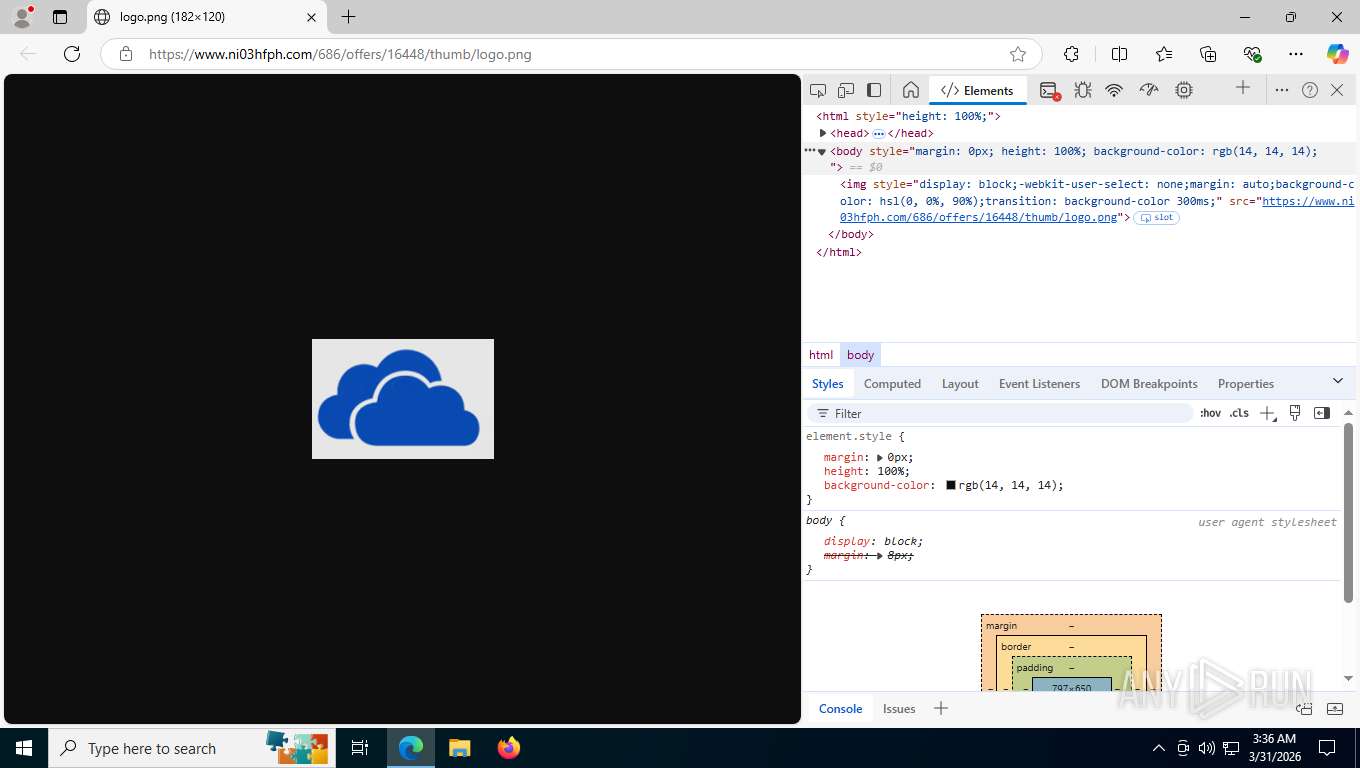The width and height of the screenshot is (1360, 768).
Task: Add page to favorites with star icon
Action: (1018, 54)
